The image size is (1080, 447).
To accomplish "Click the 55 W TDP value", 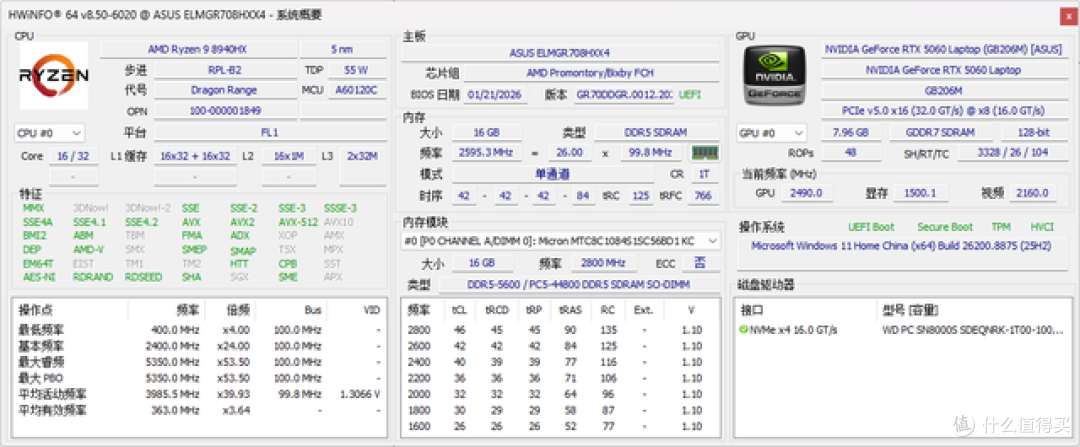I will [x=356, y=70].
